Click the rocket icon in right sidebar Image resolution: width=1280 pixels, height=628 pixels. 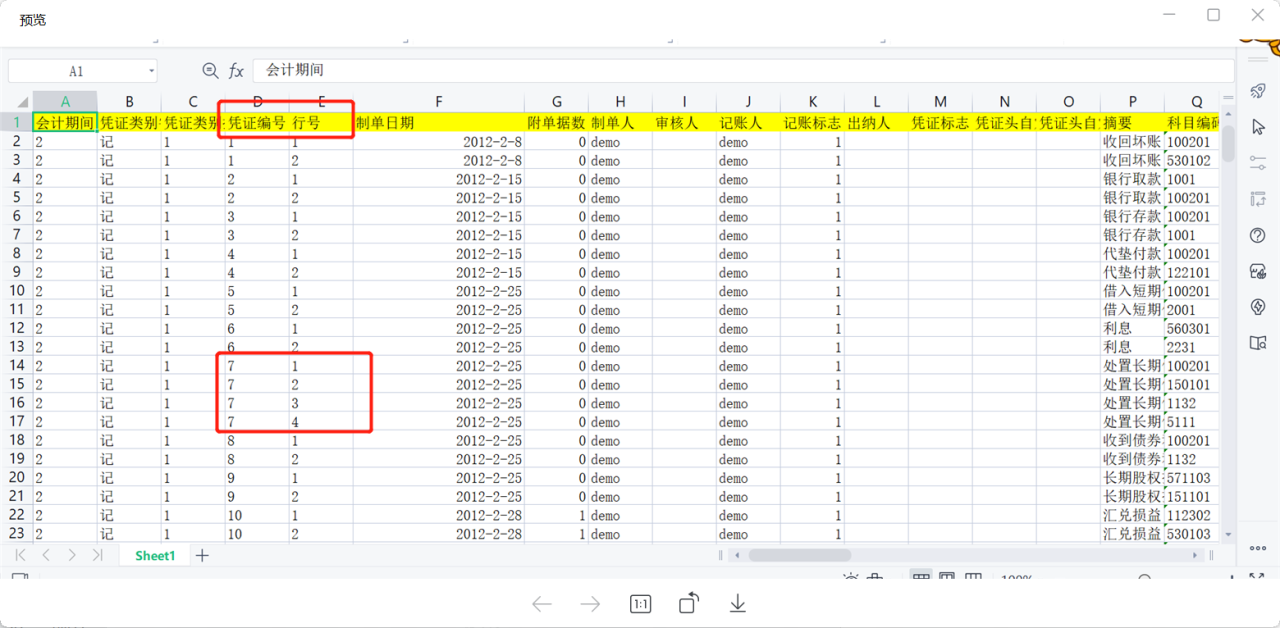[1258, 90]
